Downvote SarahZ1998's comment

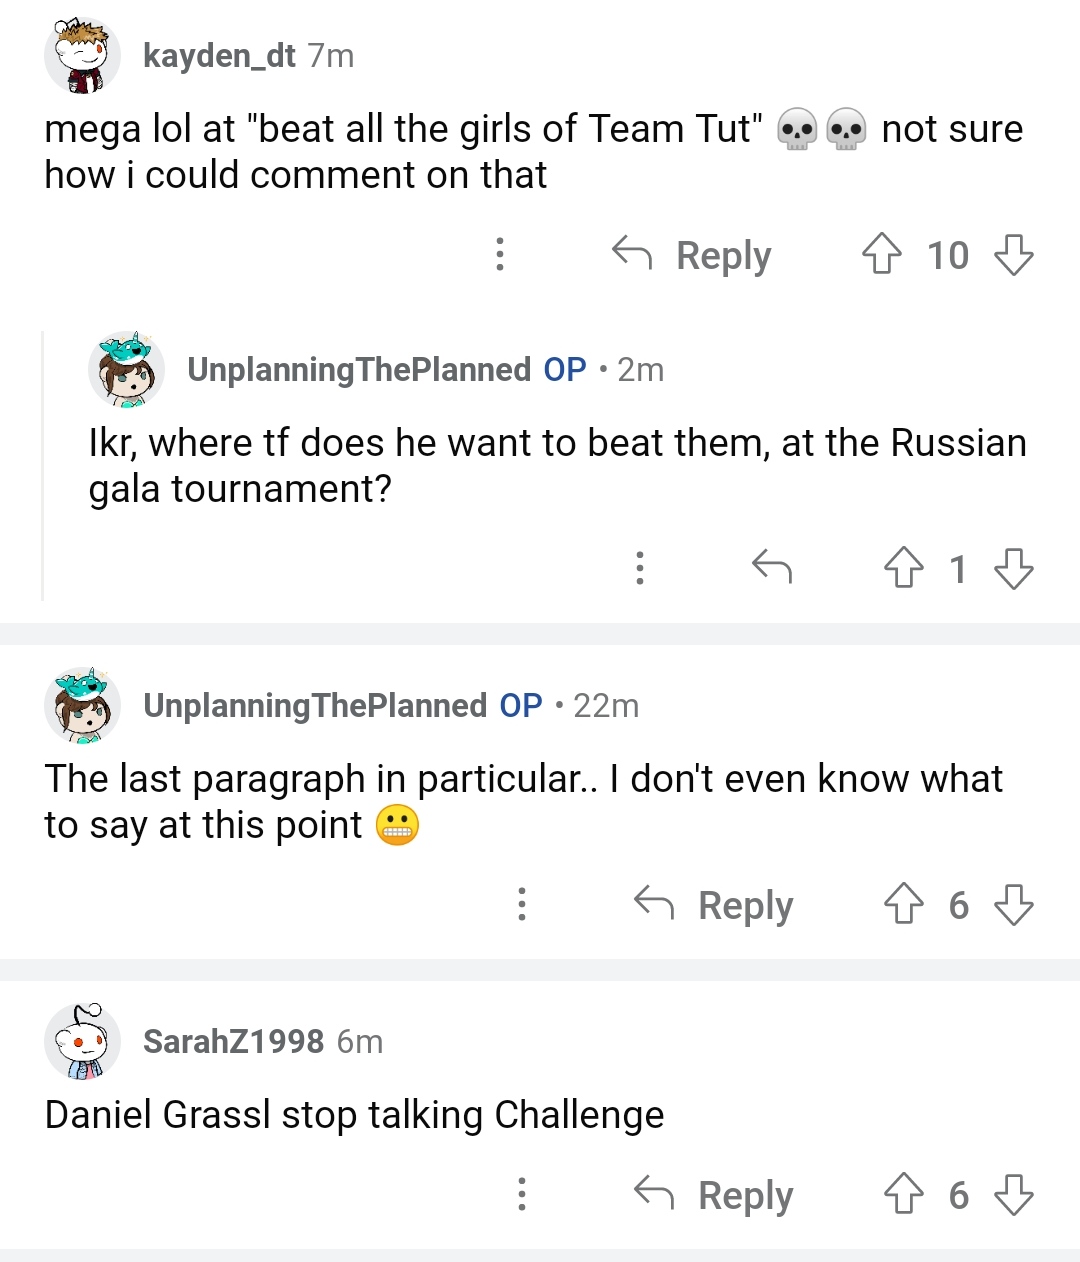1013,1194
